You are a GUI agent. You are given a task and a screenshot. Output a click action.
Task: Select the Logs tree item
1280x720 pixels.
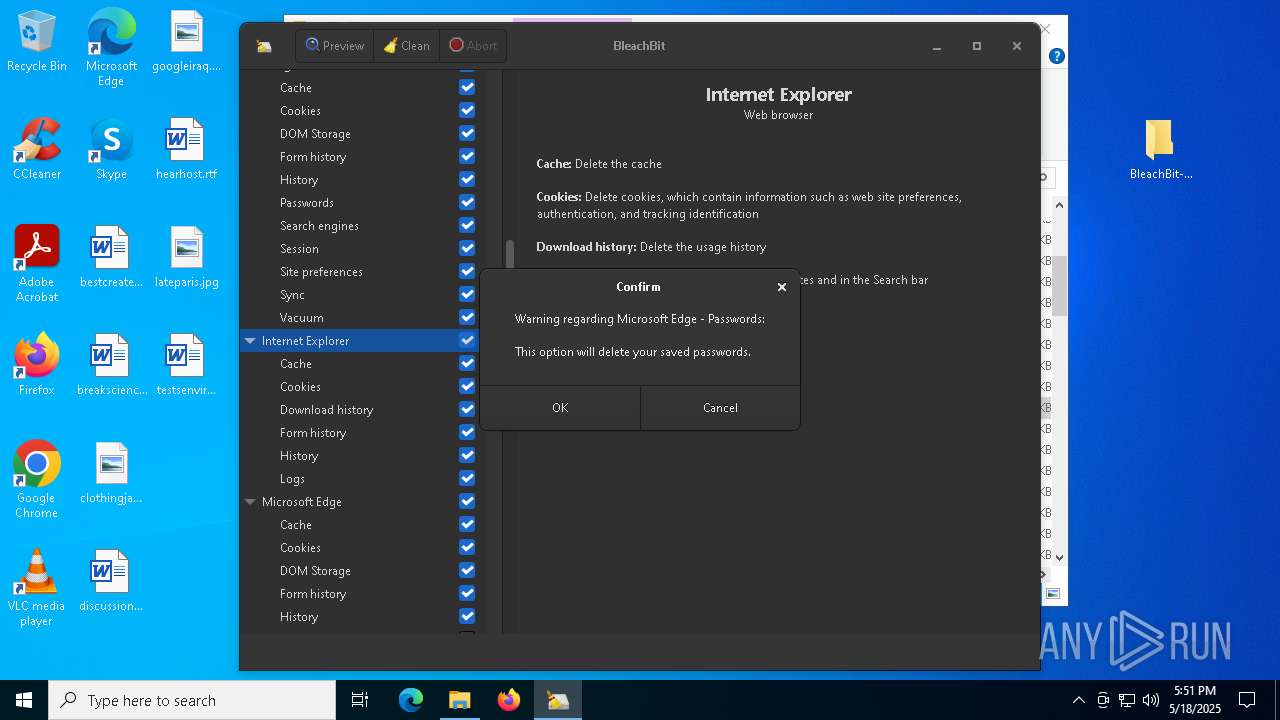pos(292,479)
